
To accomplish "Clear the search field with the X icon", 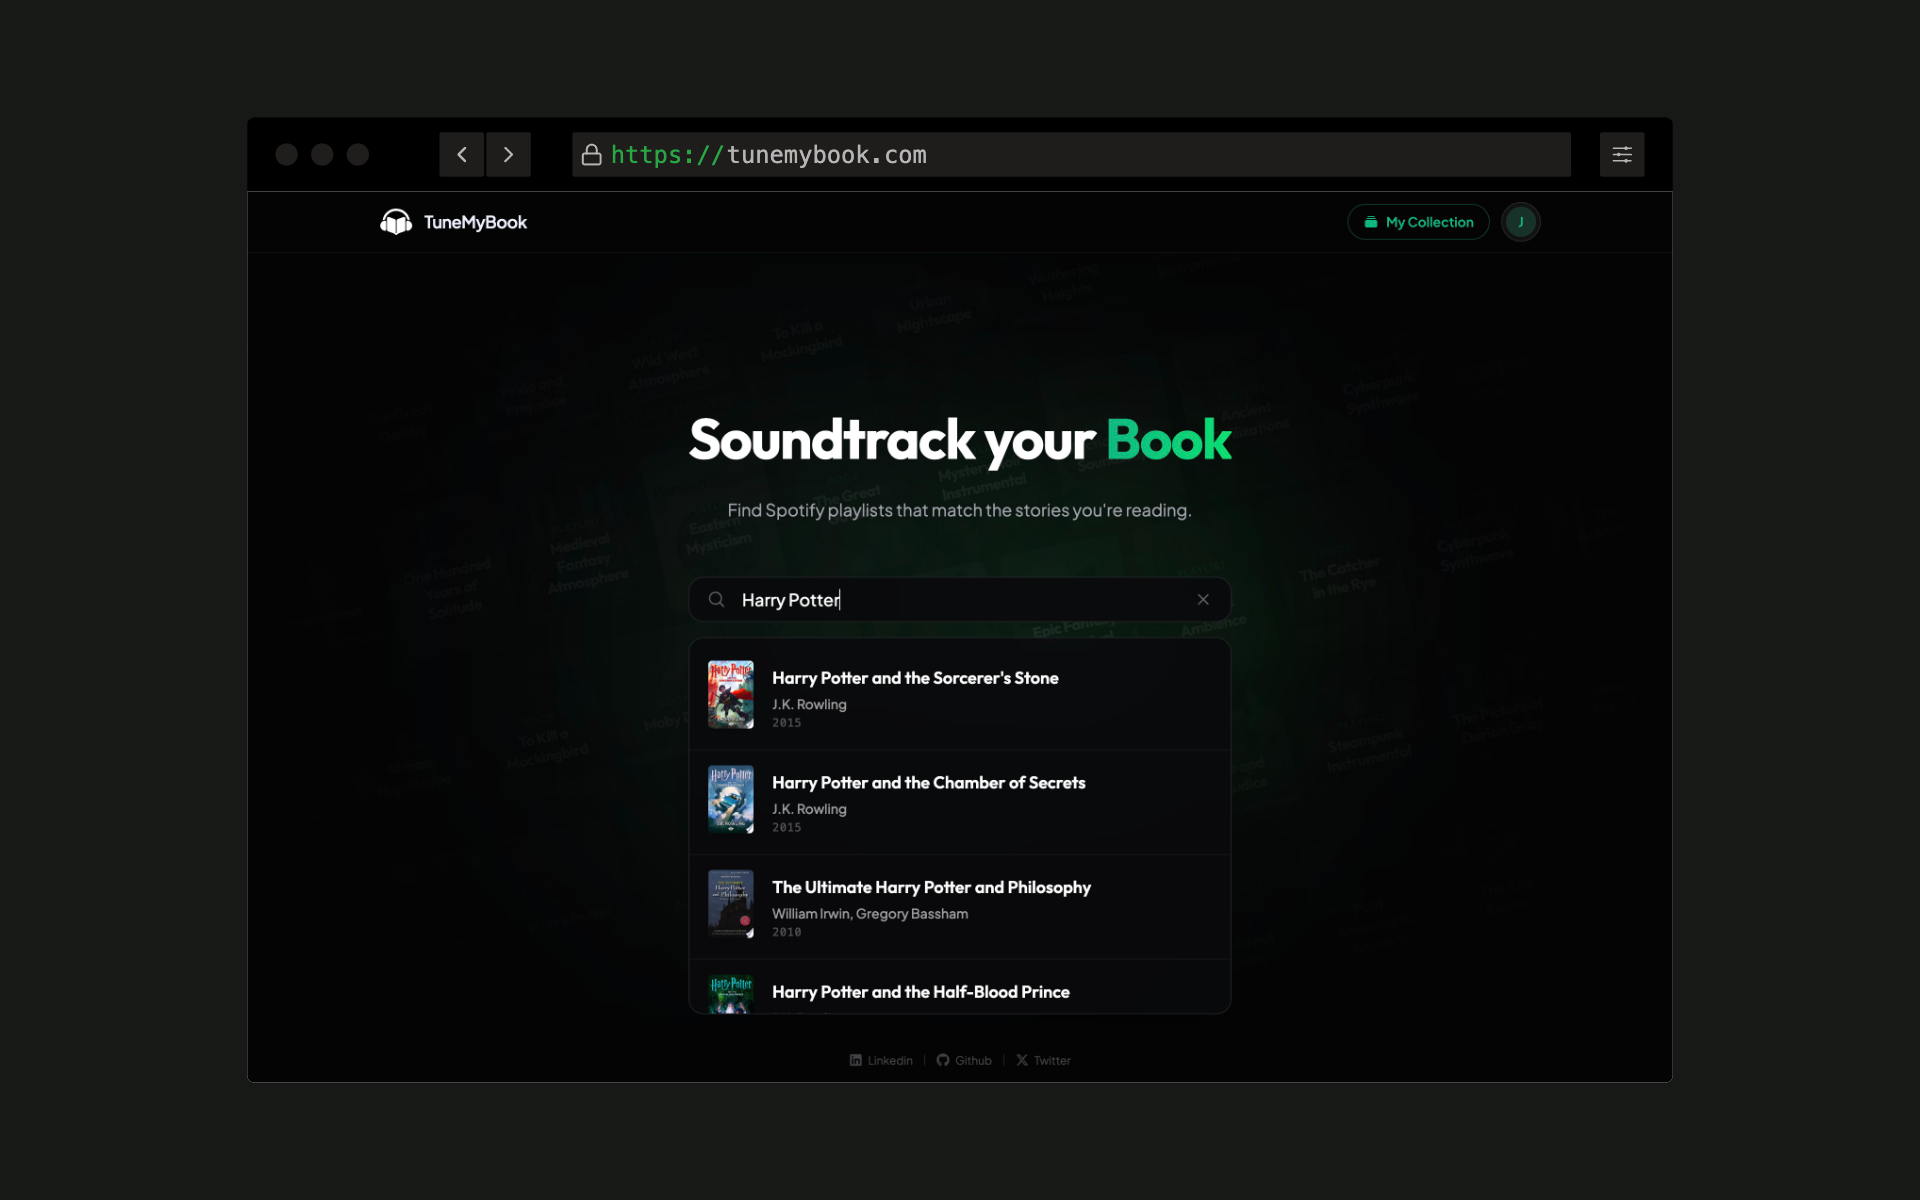I will [1203, 599].
